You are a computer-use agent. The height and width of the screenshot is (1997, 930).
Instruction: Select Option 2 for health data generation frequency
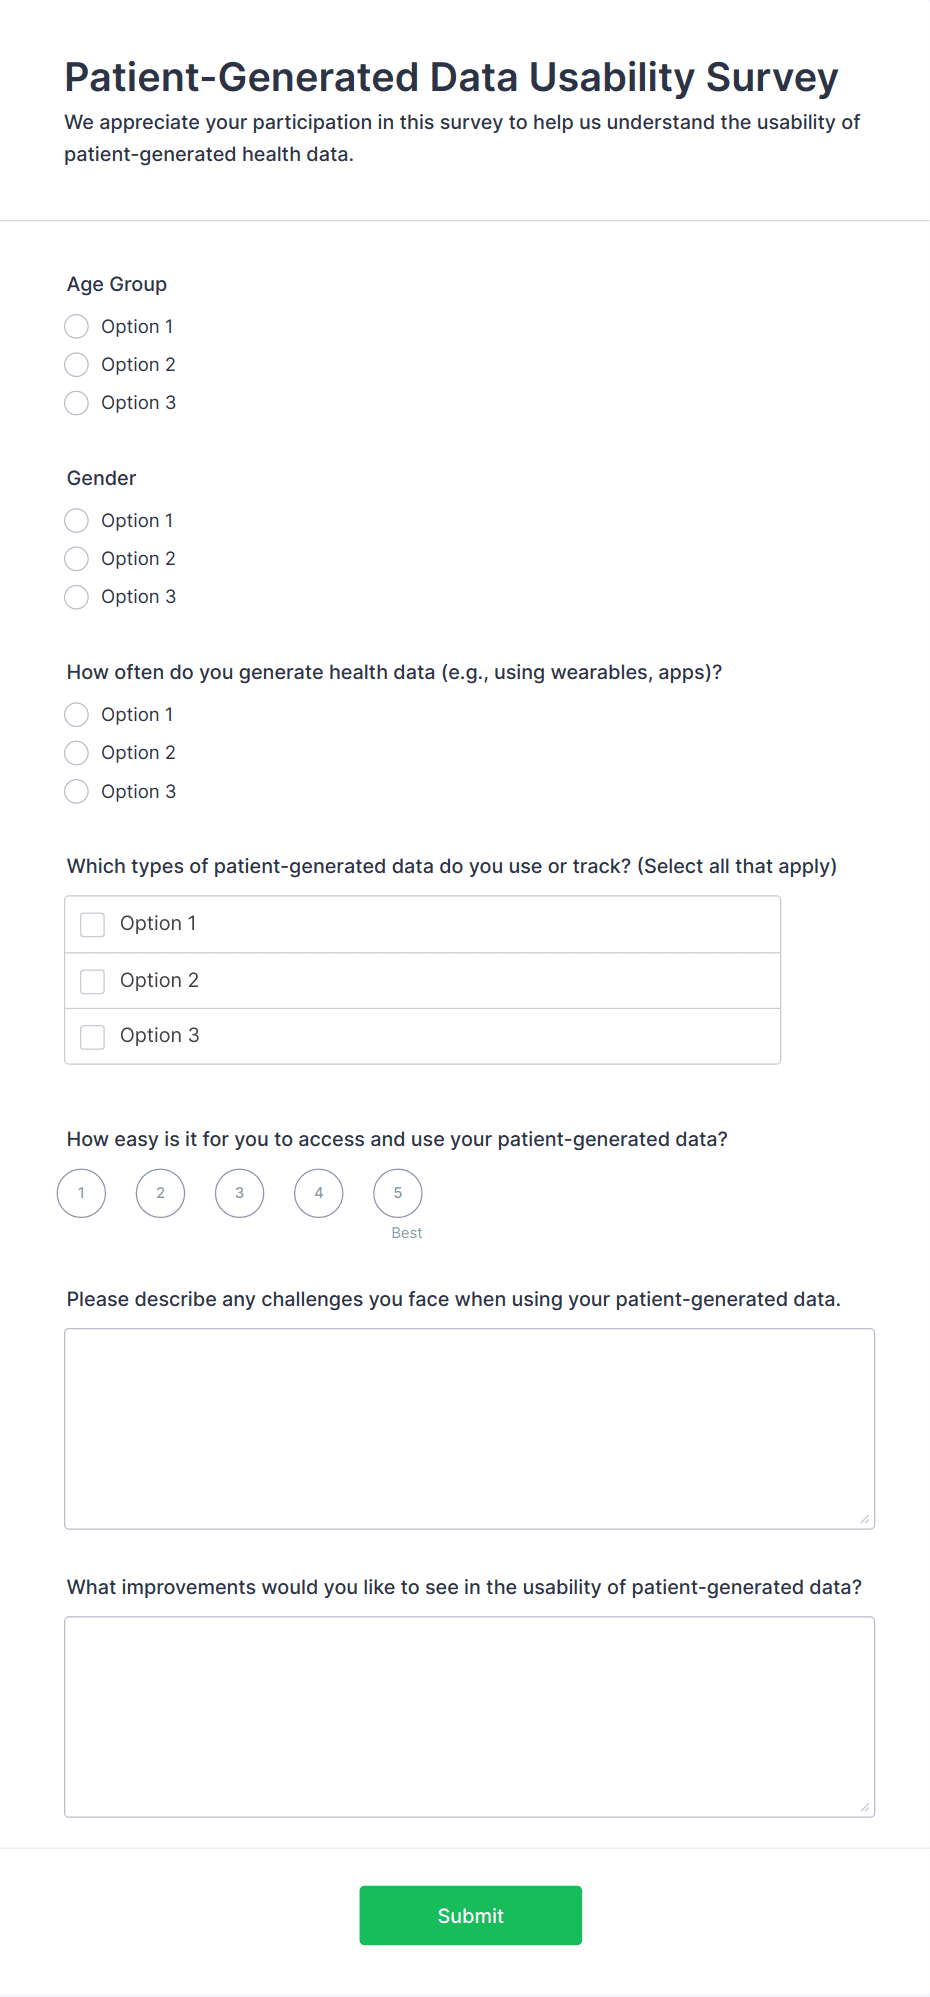[76, 752]
